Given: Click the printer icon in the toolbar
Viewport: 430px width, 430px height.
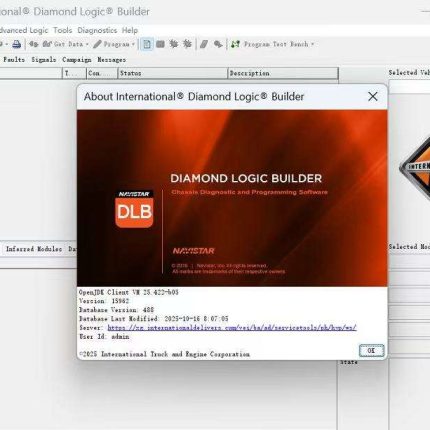Looking at the screenshot, I should tap(16, 44).
